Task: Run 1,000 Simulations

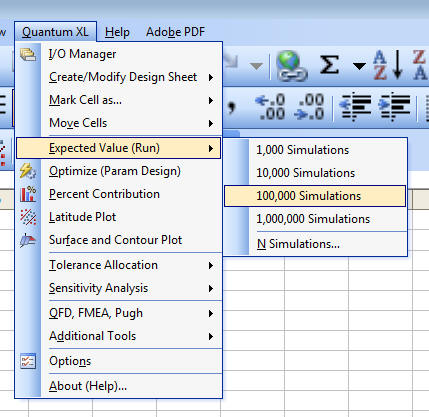Action: coord(315,150)
